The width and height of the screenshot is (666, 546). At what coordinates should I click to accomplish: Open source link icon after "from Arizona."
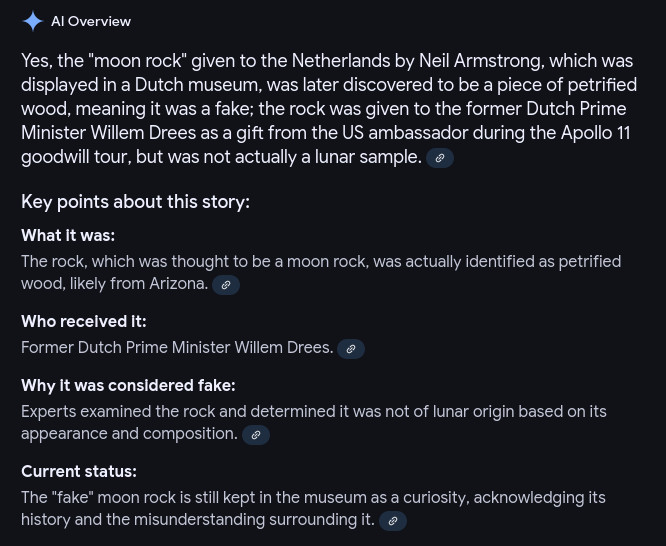coord(226,285)
